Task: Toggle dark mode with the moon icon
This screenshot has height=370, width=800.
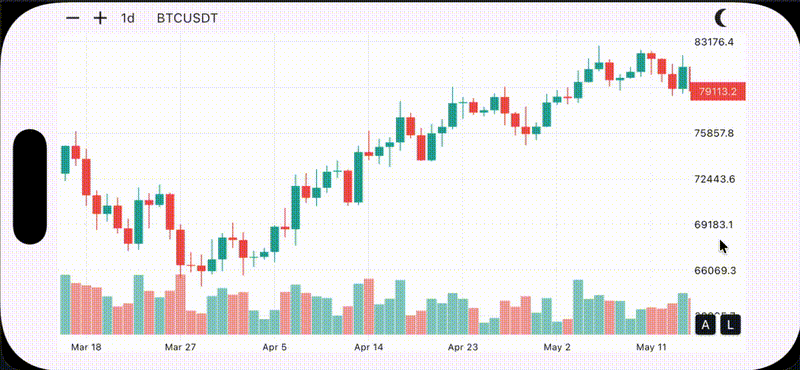Action: click(x=721, y=18)
